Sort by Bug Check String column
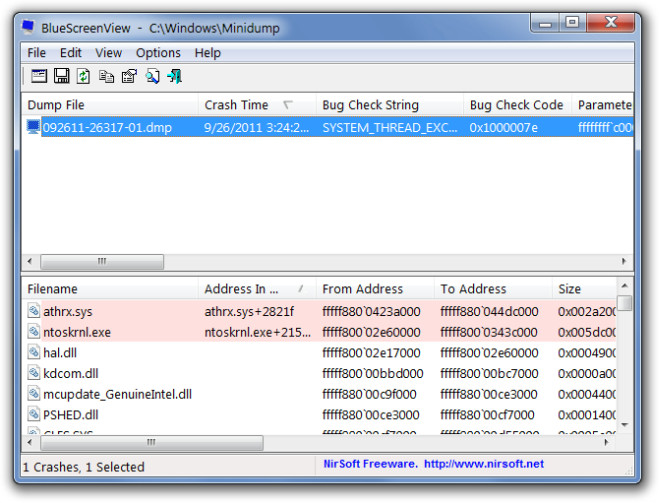 click(x=389, y=105)
